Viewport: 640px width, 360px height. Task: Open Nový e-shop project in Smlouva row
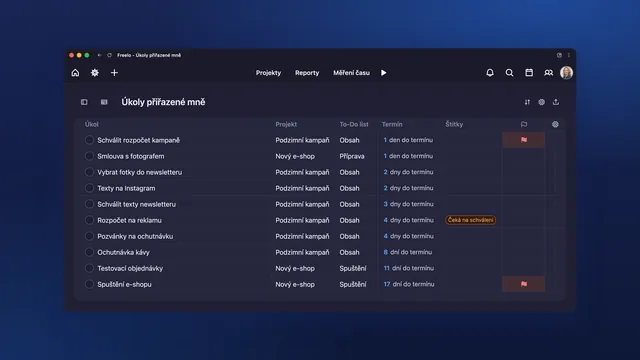click(x=295, y=156)
